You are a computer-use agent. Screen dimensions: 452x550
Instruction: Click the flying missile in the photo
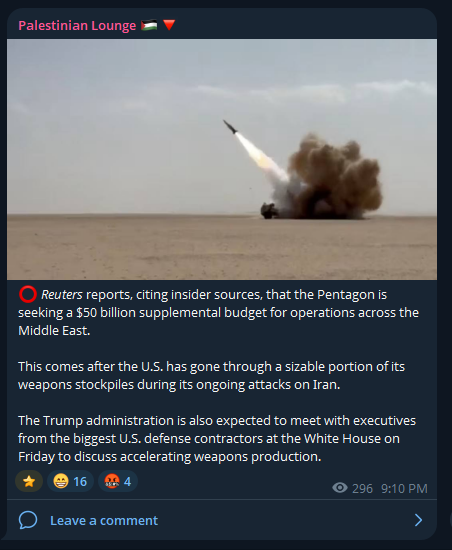230,127
